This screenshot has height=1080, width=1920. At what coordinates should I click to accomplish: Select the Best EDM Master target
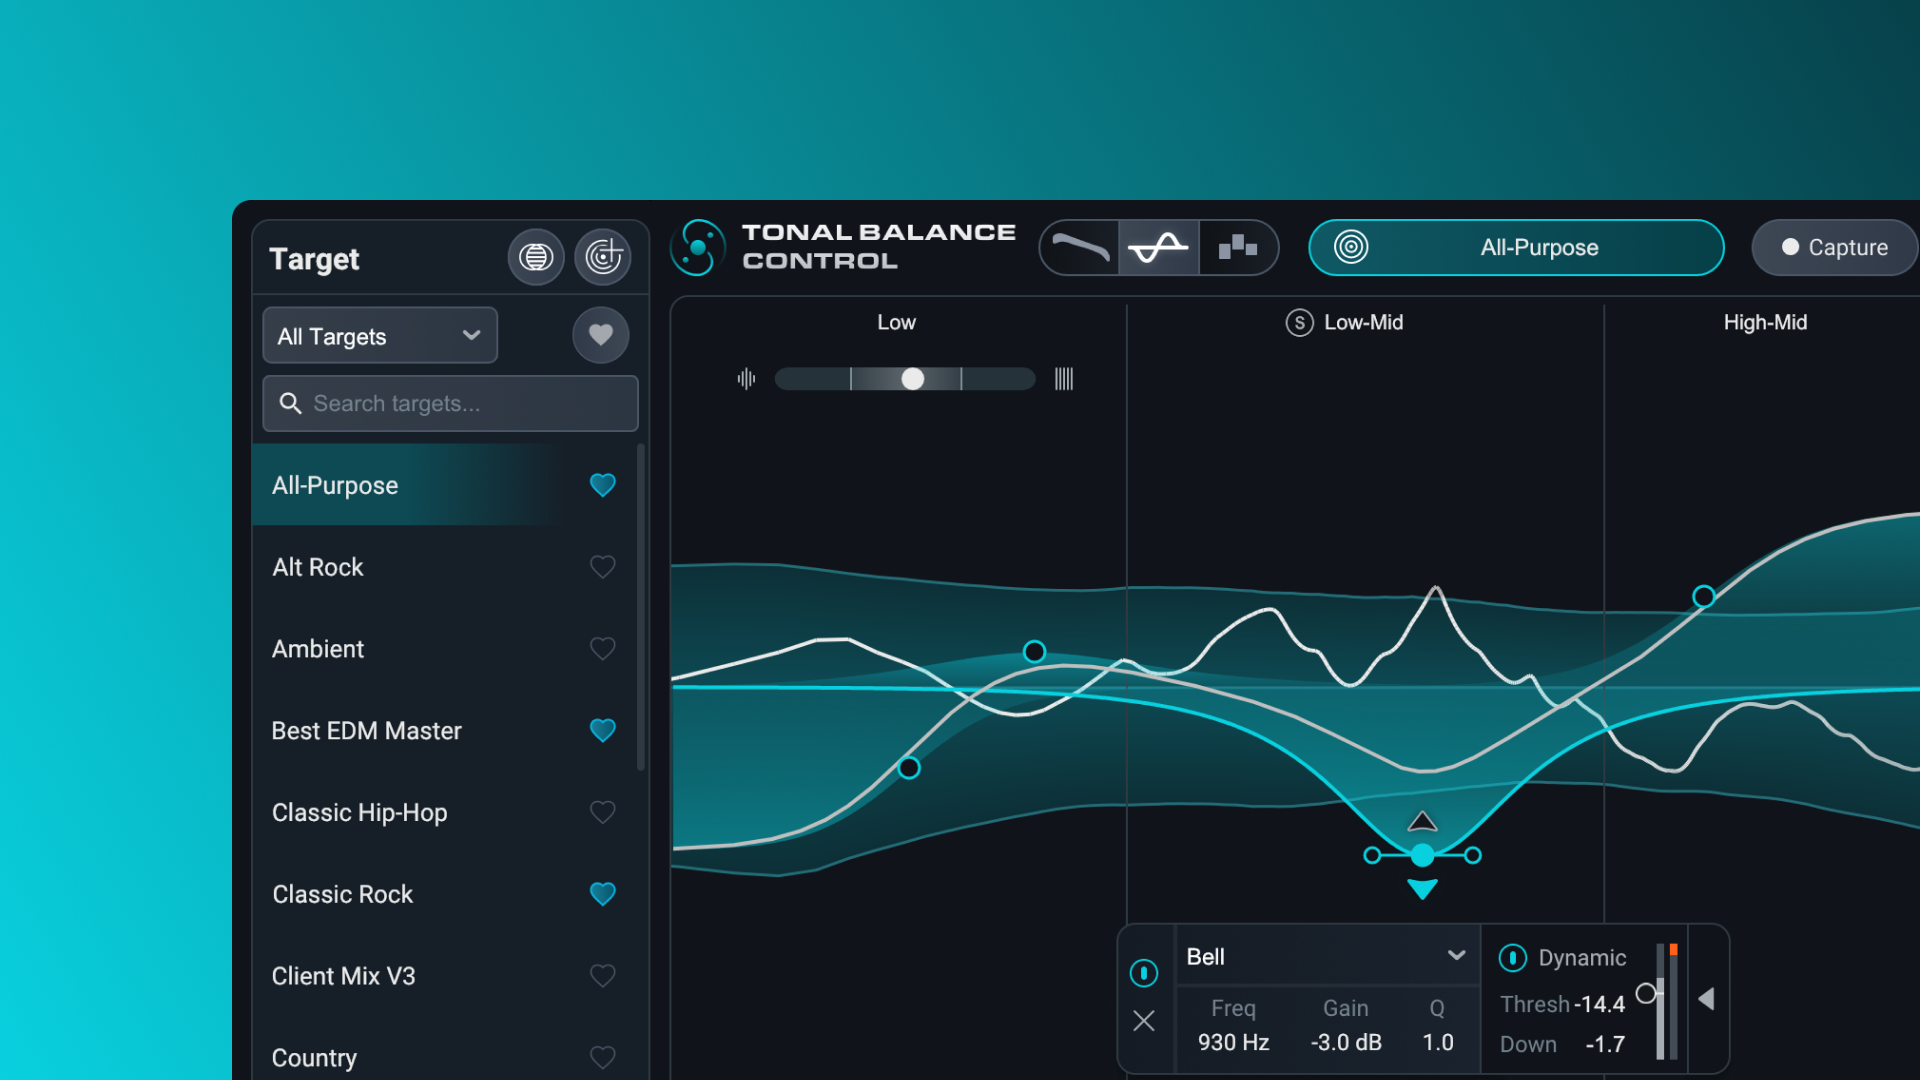444,731
